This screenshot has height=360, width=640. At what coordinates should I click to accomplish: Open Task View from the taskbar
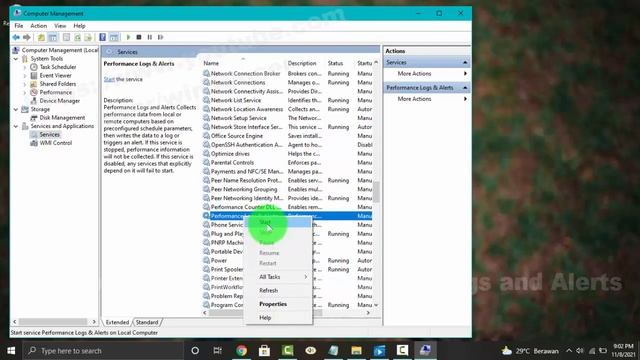218,351
